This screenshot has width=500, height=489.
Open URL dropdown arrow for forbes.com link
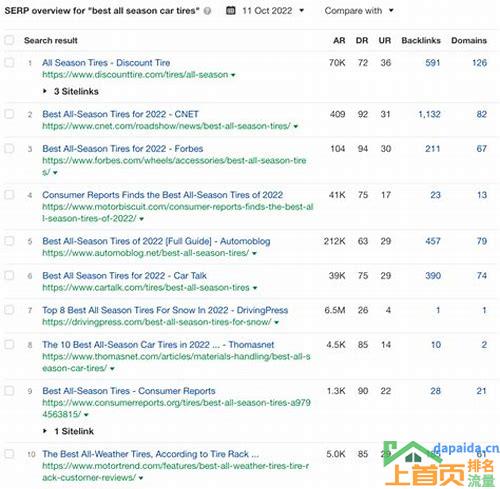click(55, 173)
